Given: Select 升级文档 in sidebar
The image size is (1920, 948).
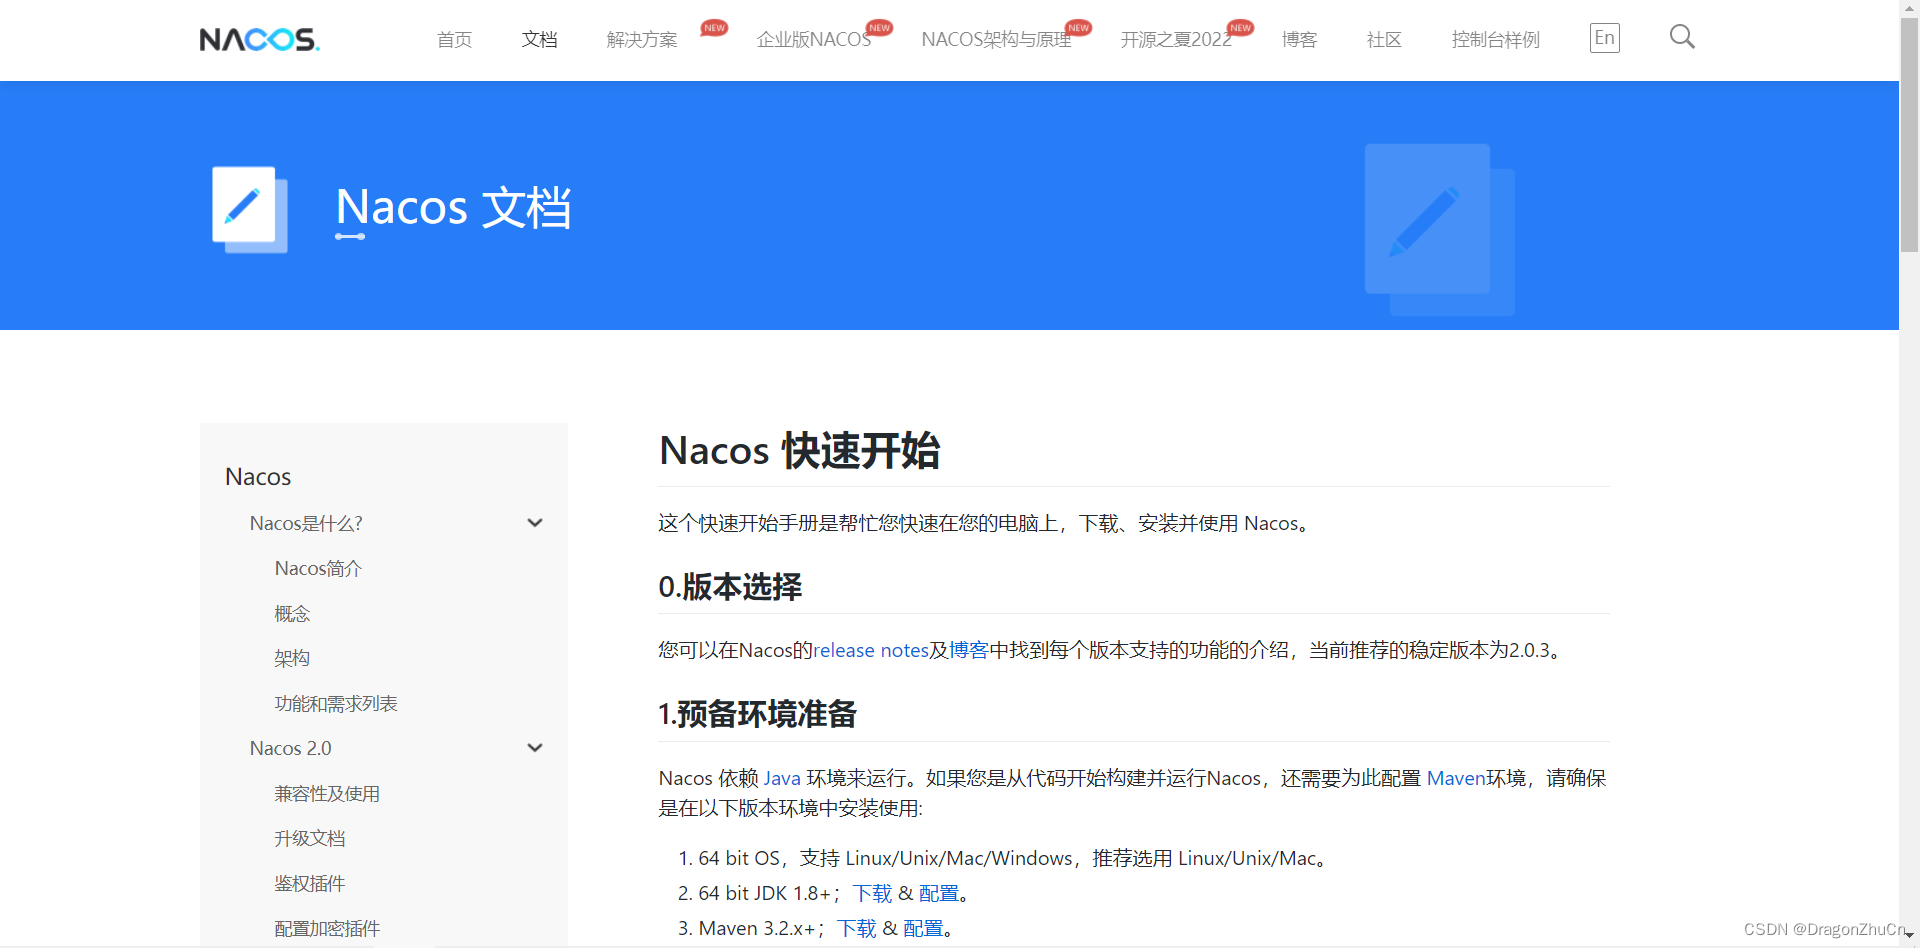Looking at the screenshot, I should pos(310,838).
